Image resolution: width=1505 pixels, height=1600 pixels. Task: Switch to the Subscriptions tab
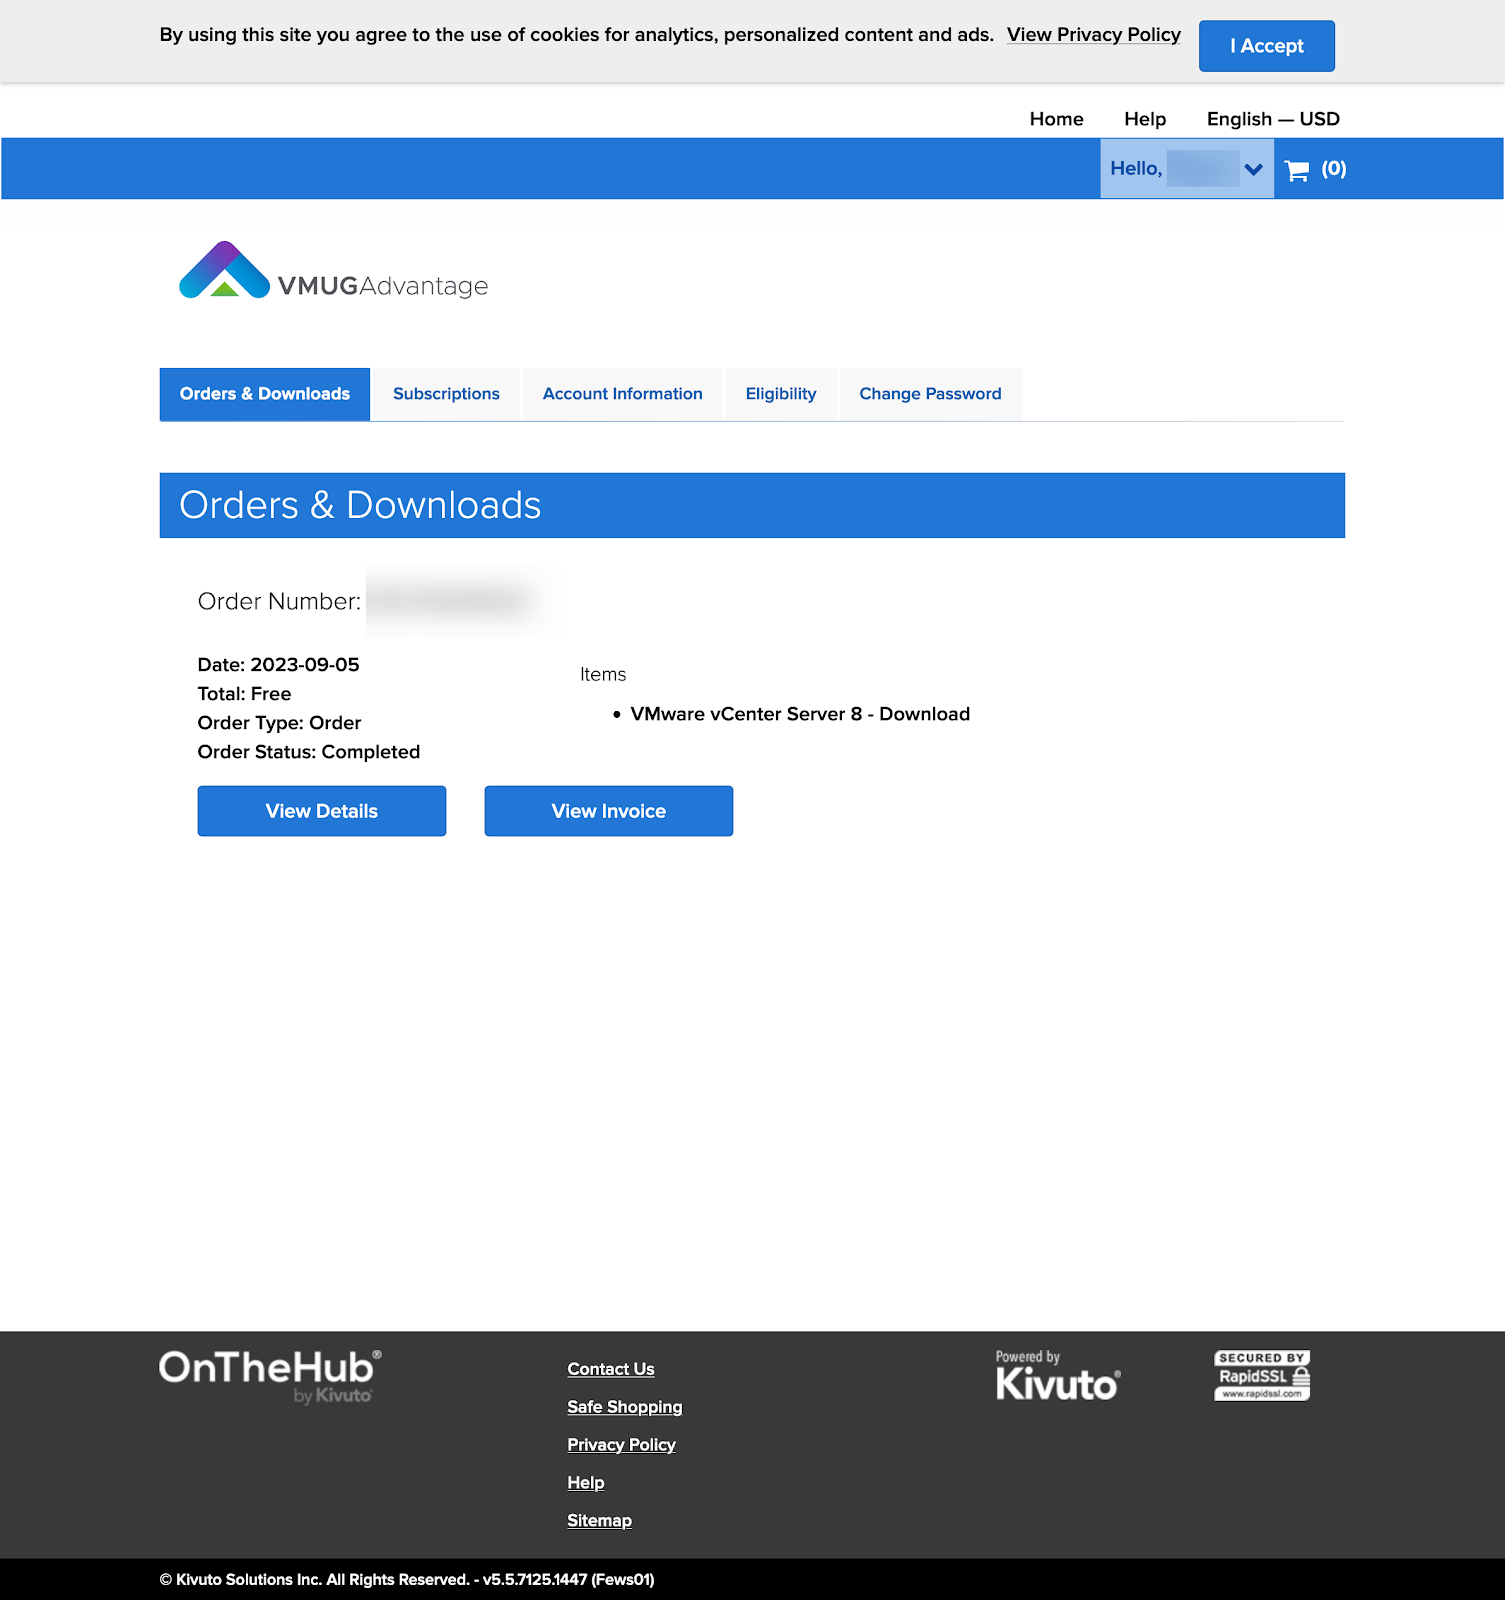446,394
